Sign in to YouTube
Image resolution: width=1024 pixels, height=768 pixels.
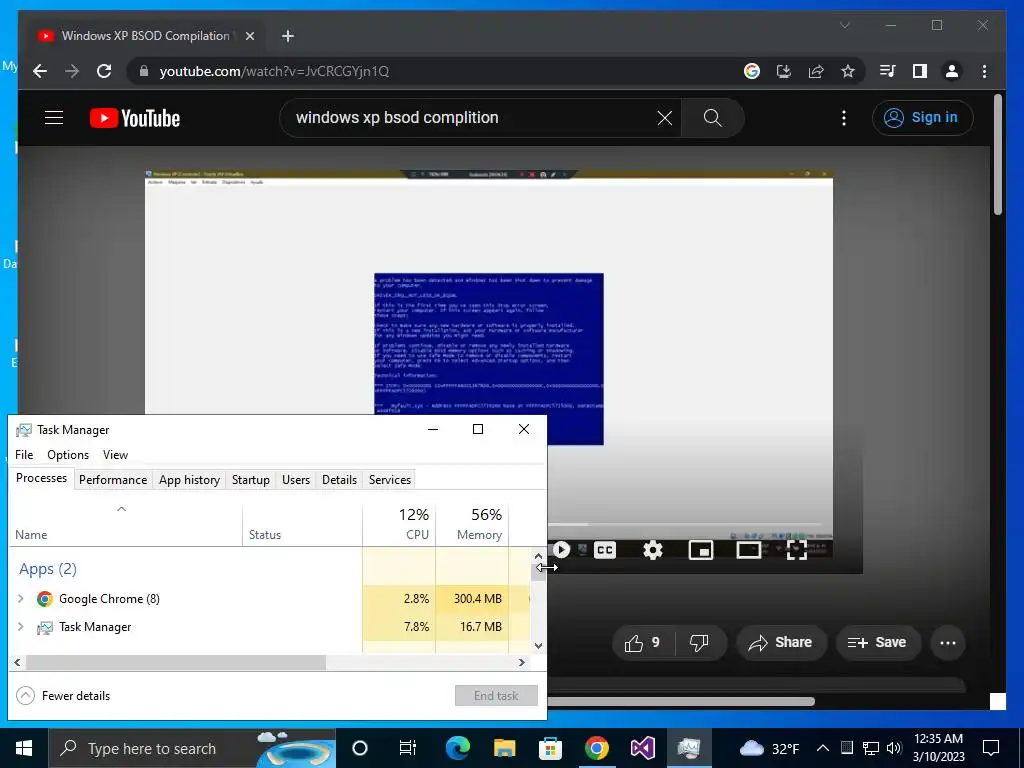[x=922, y=118]
